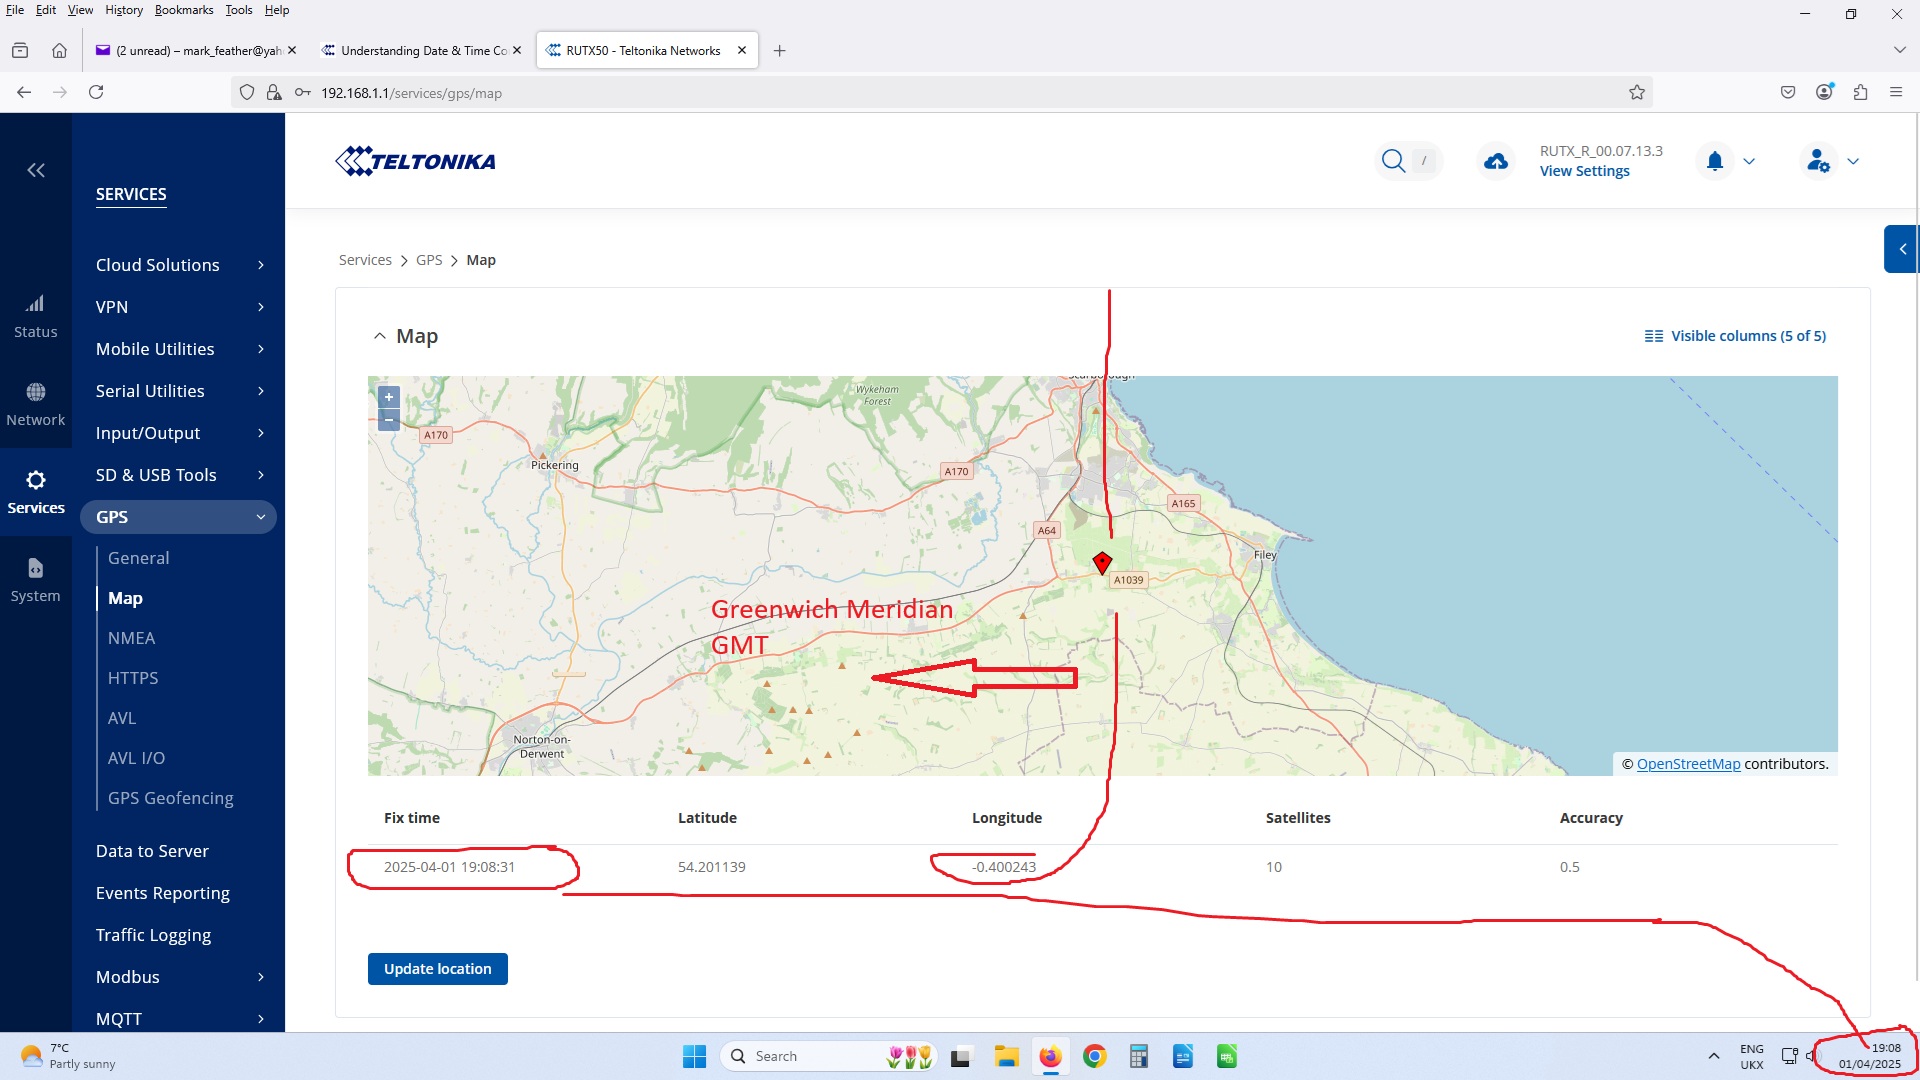Image resolution: width=1920 pixels, height=1080 pixels.
Task: Open the search magnifier icon
Action: 1393,161
